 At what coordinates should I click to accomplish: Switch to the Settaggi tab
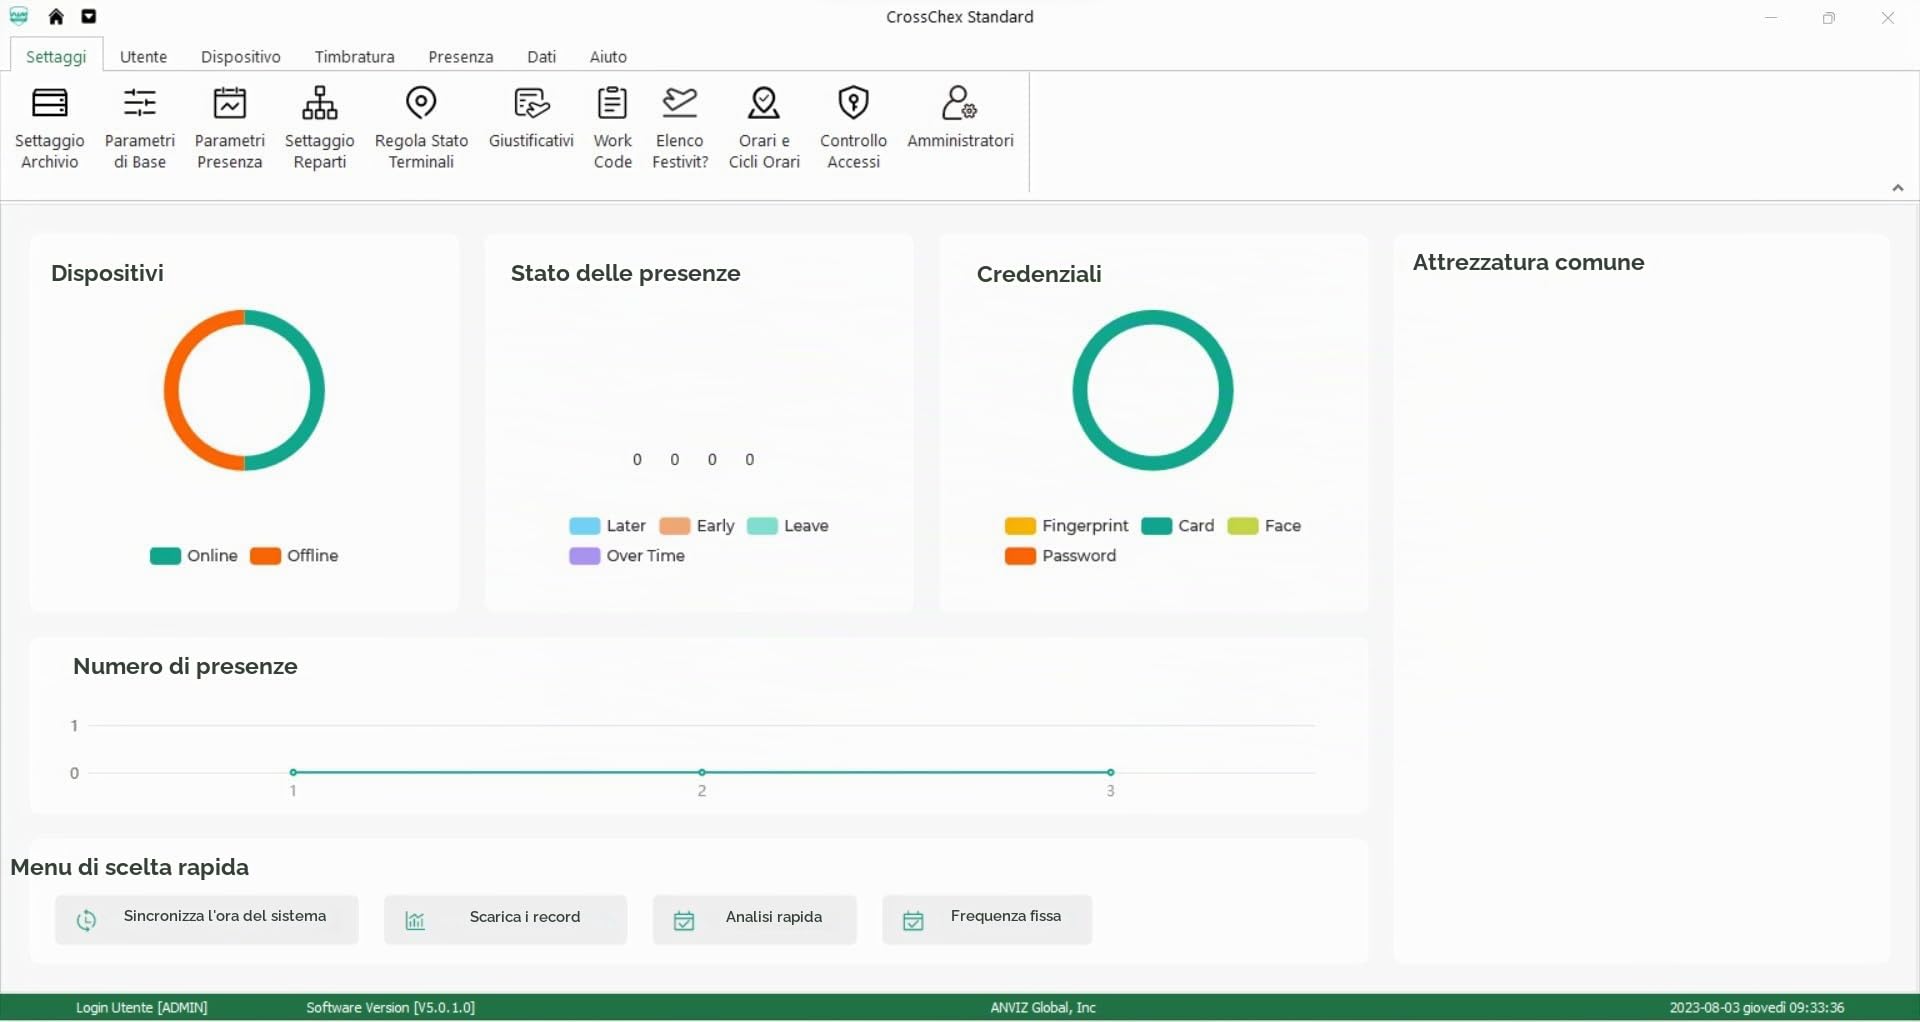pos(56,56)
